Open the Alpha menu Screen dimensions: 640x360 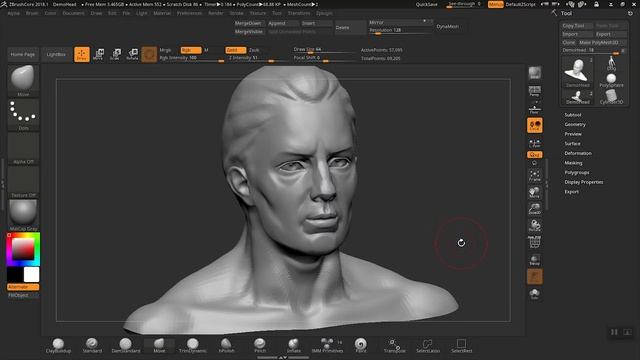coord(13,13)
